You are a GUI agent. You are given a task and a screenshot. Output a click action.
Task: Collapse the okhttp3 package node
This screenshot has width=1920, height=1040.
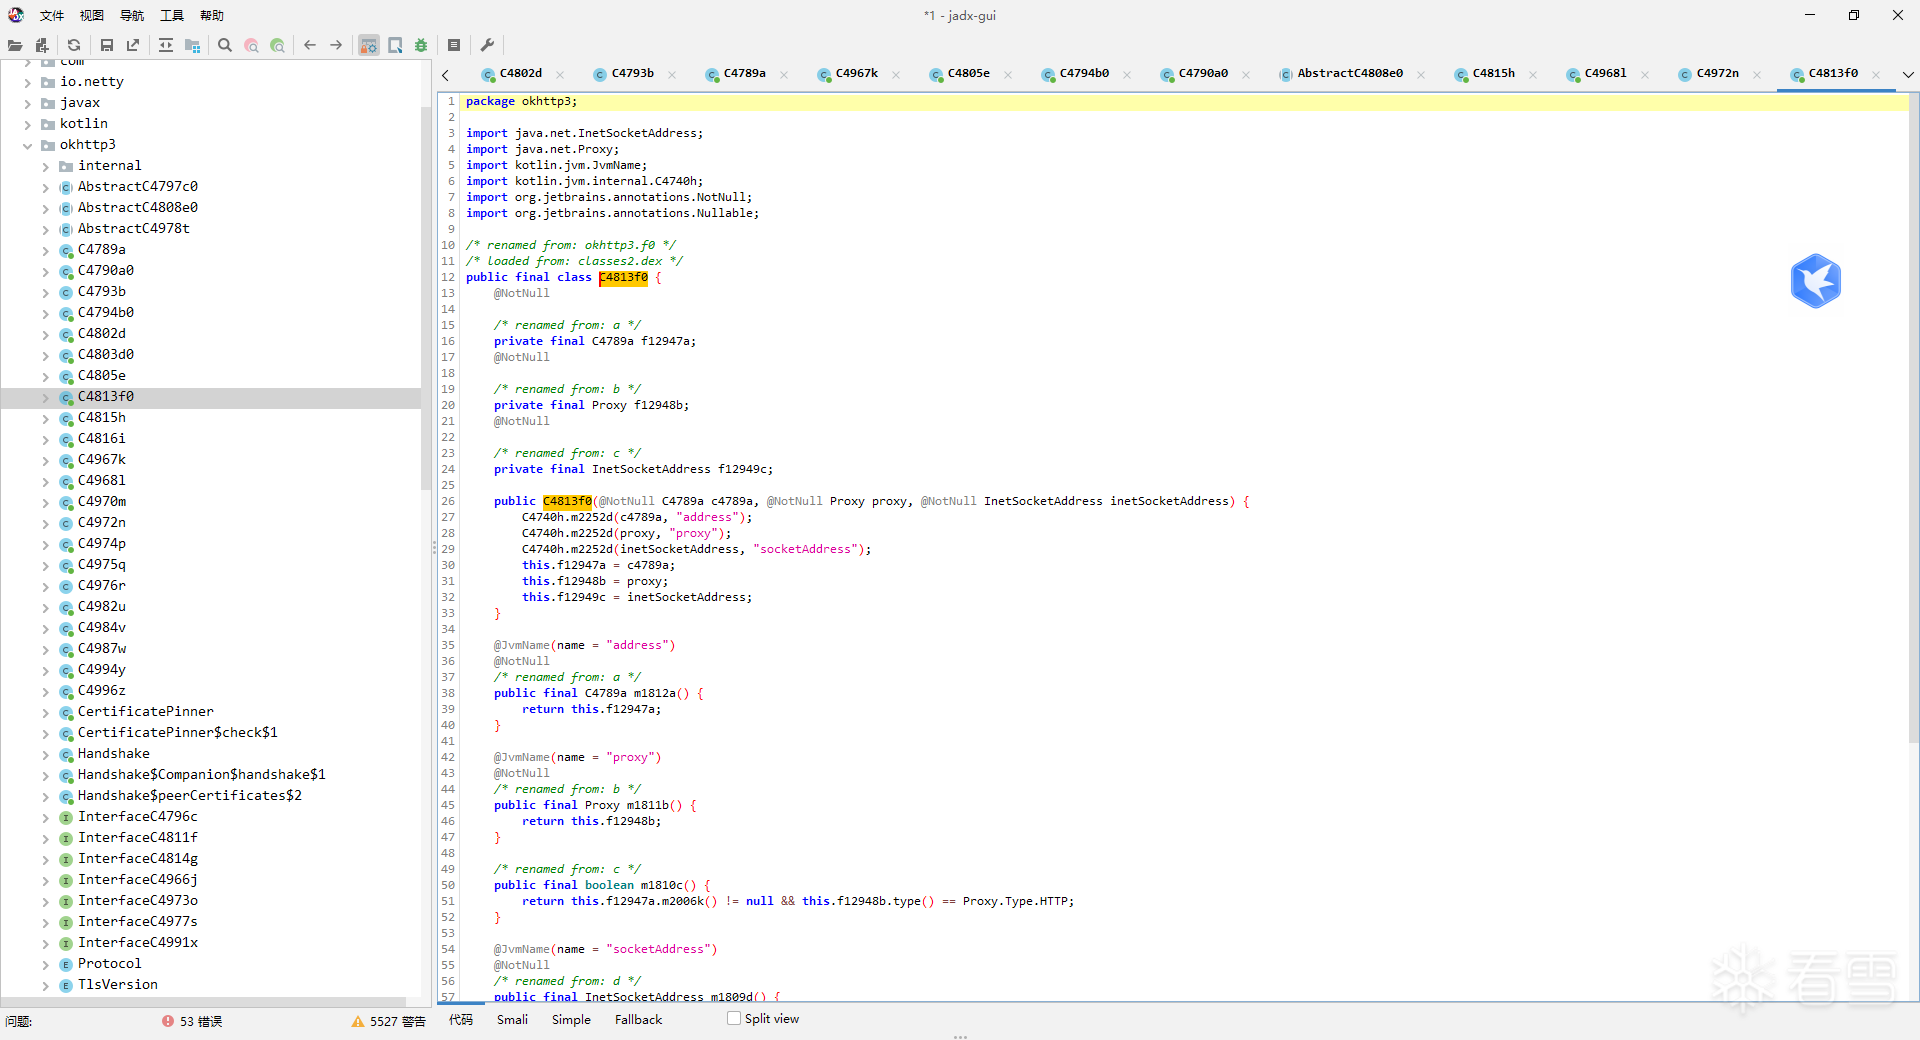pos(27,145)
